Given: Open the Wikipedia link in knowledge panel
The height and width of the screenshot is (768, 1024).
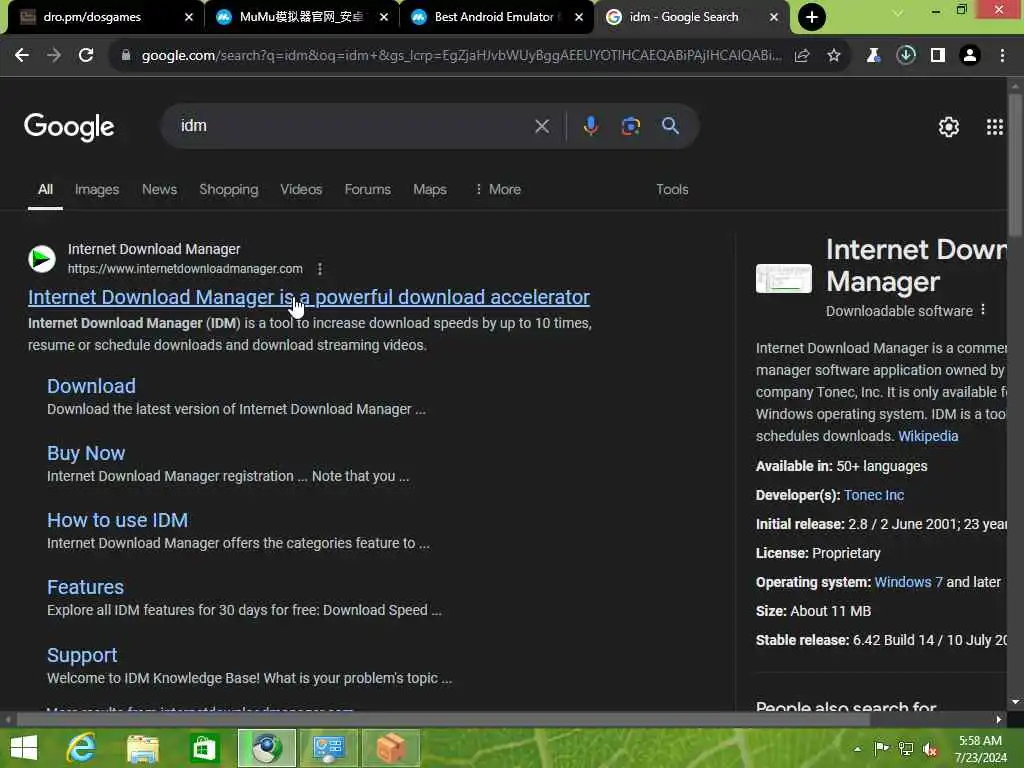Looking at the screenshot, I should pyautogui.click(x=928, y=436).
